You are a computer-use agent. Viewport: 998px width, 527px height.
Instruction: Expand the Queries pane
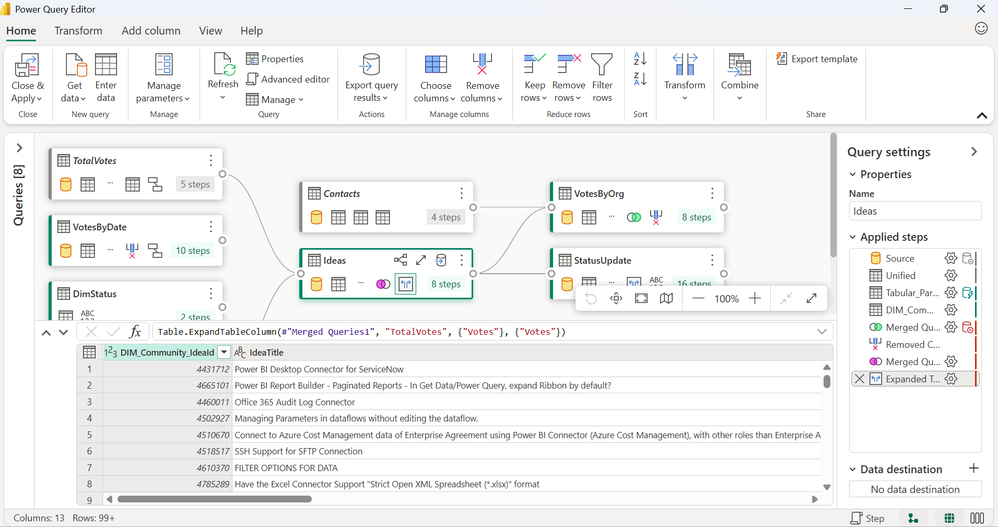coord(19,148)
